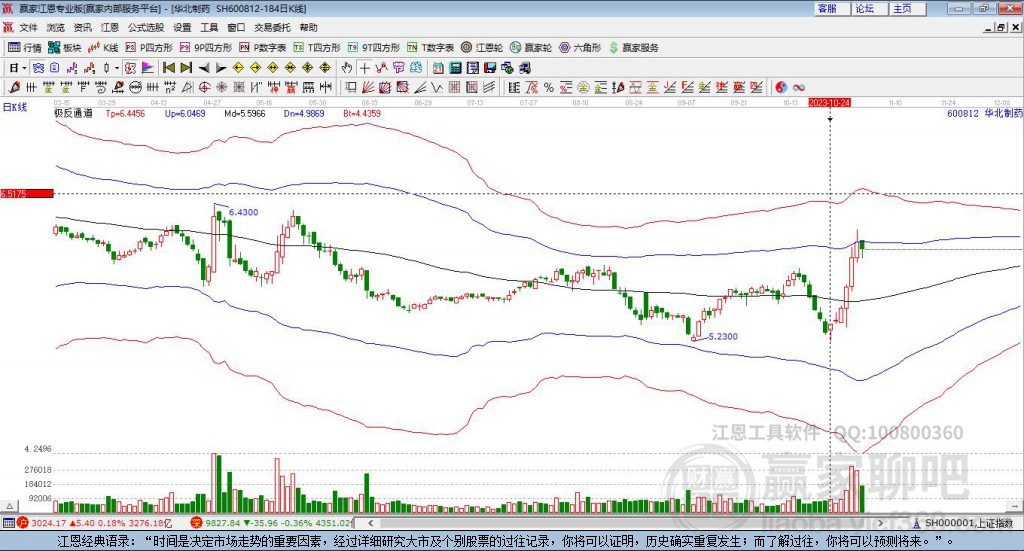1024x551 pixels.
Task: Click the 日K线 chart label
Action: pos(15,107)
